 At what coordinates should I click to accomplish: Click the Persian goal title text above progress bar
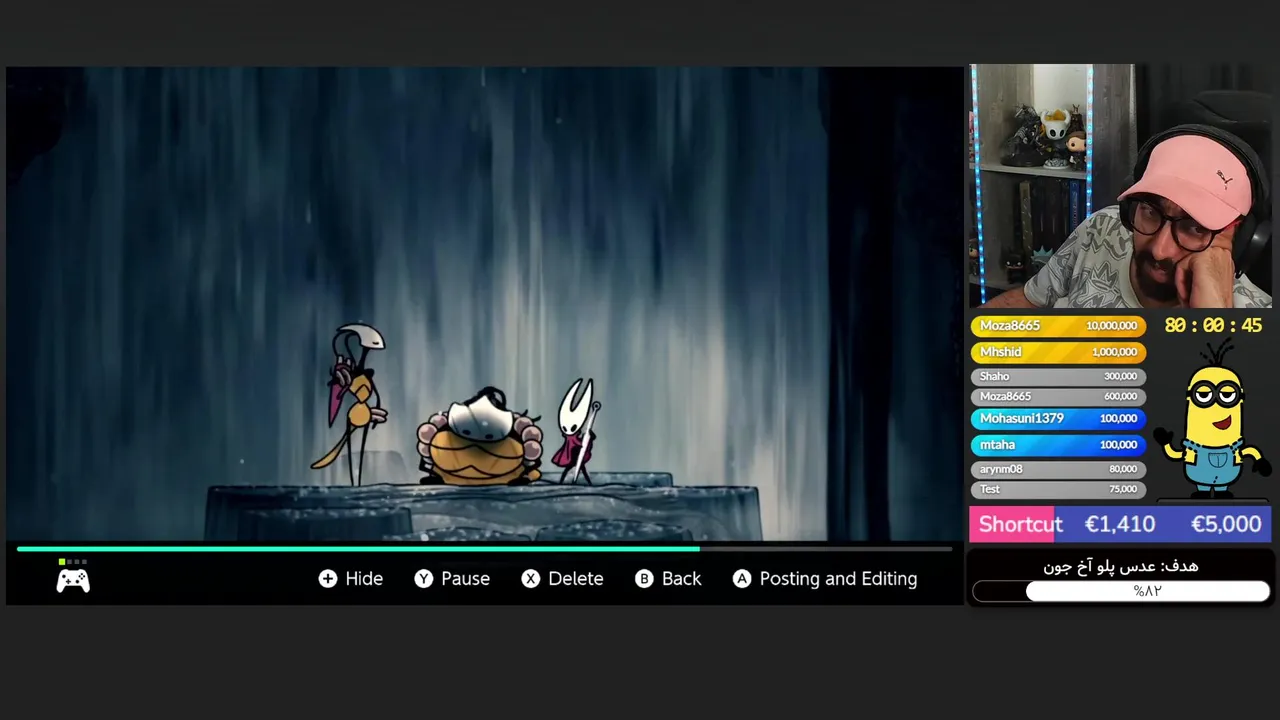[x=1121, y=566]
